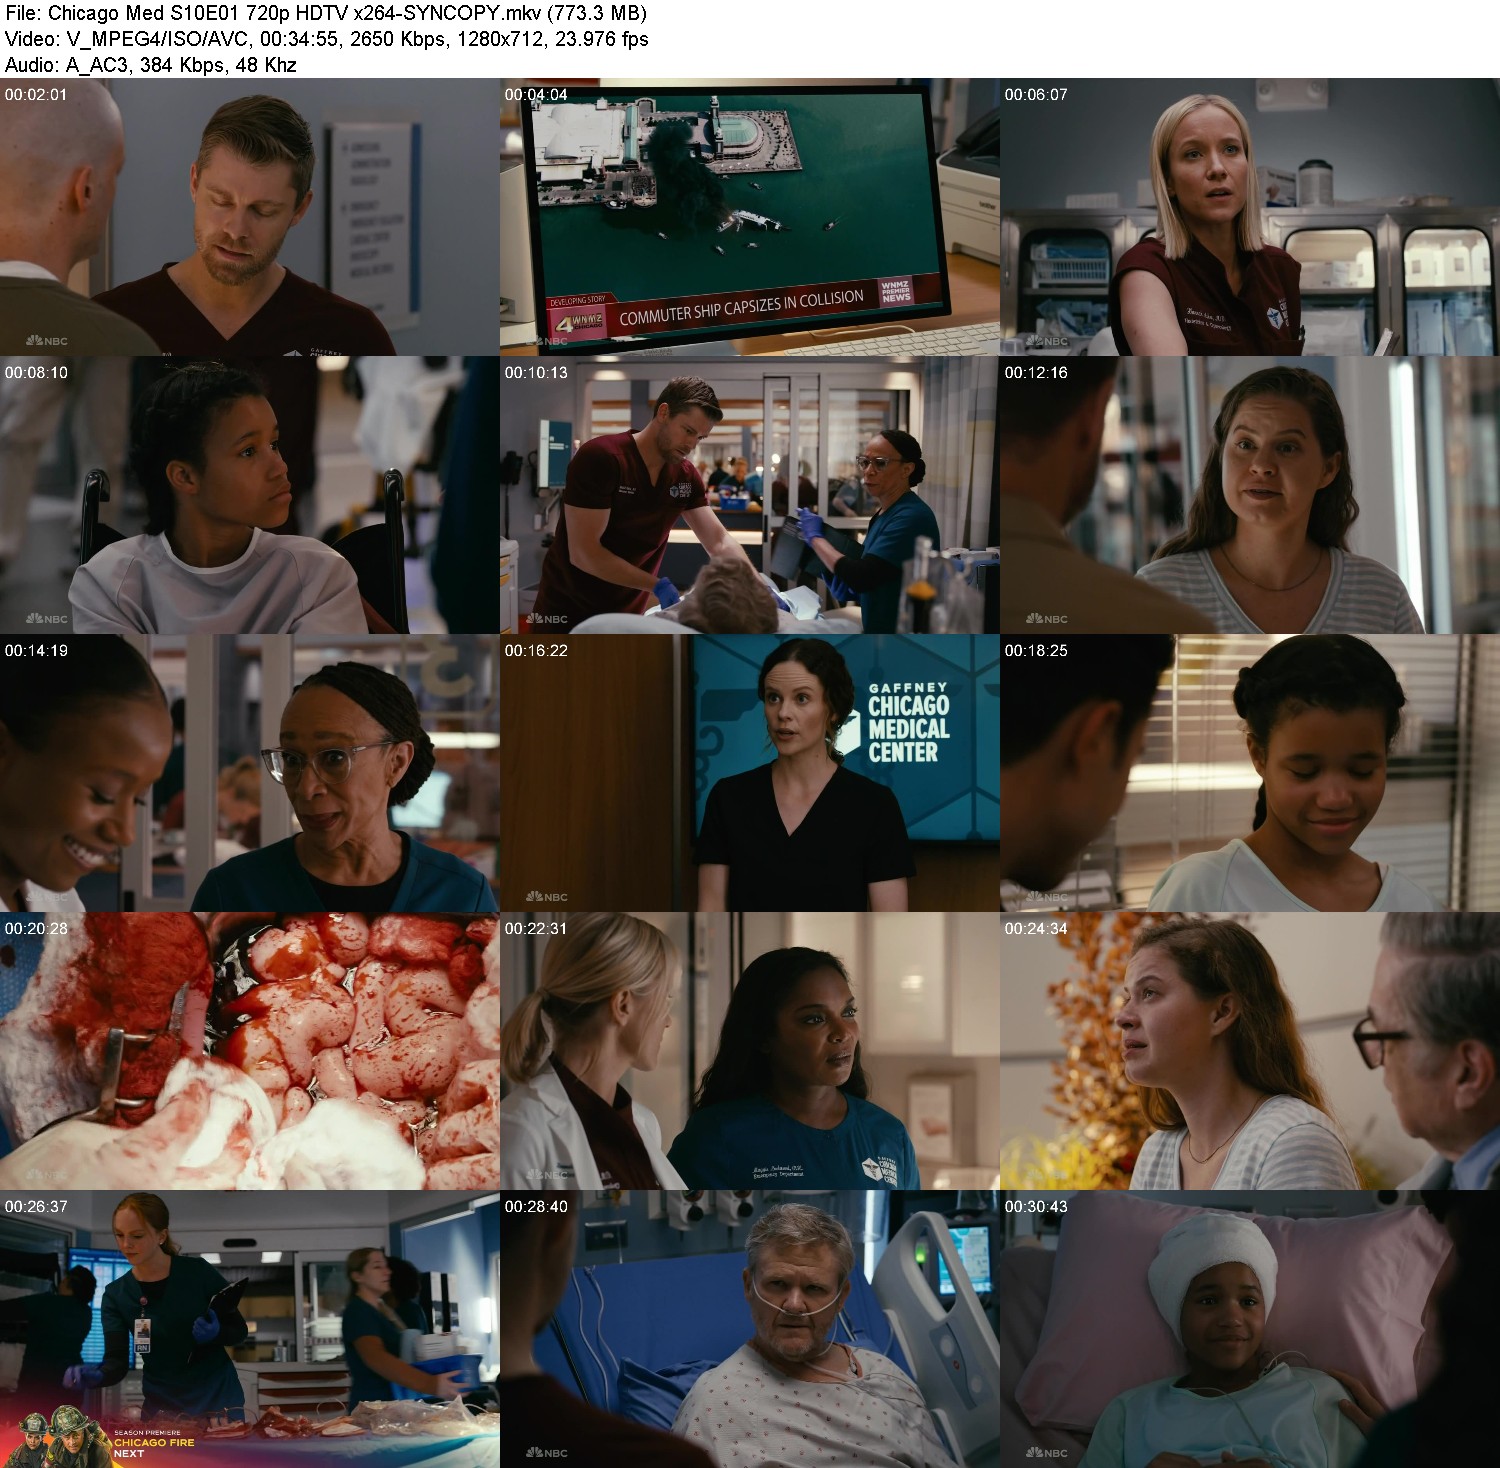1500x1468 pixels.
Task: Select the 00:16:22 Chicago Medical Center frame
Action: (x=749, y=773)
